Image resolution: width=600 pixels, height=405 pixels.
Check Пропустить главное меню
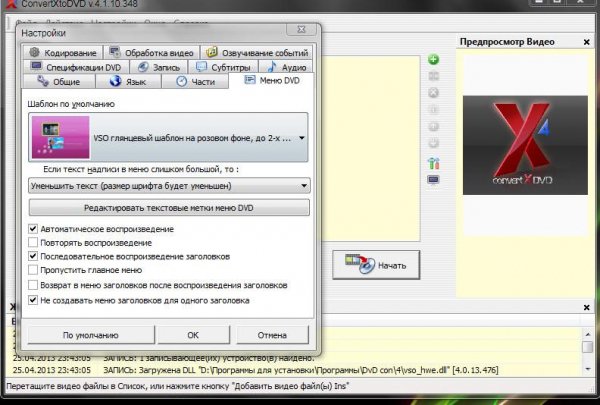point(33,270)
